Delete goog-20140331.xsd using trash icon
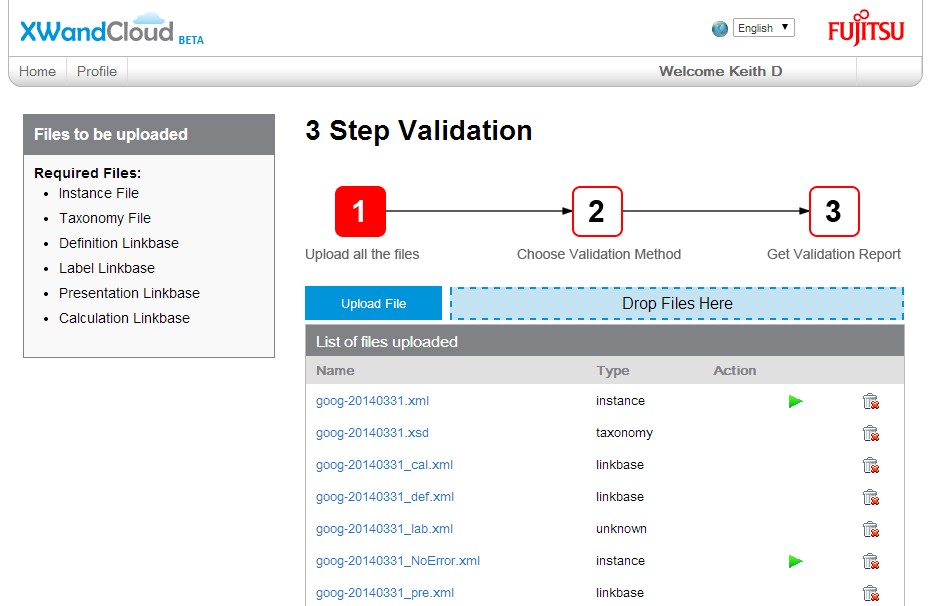The height and width of the screenshot is (606, 929). (x=870, y=433)
